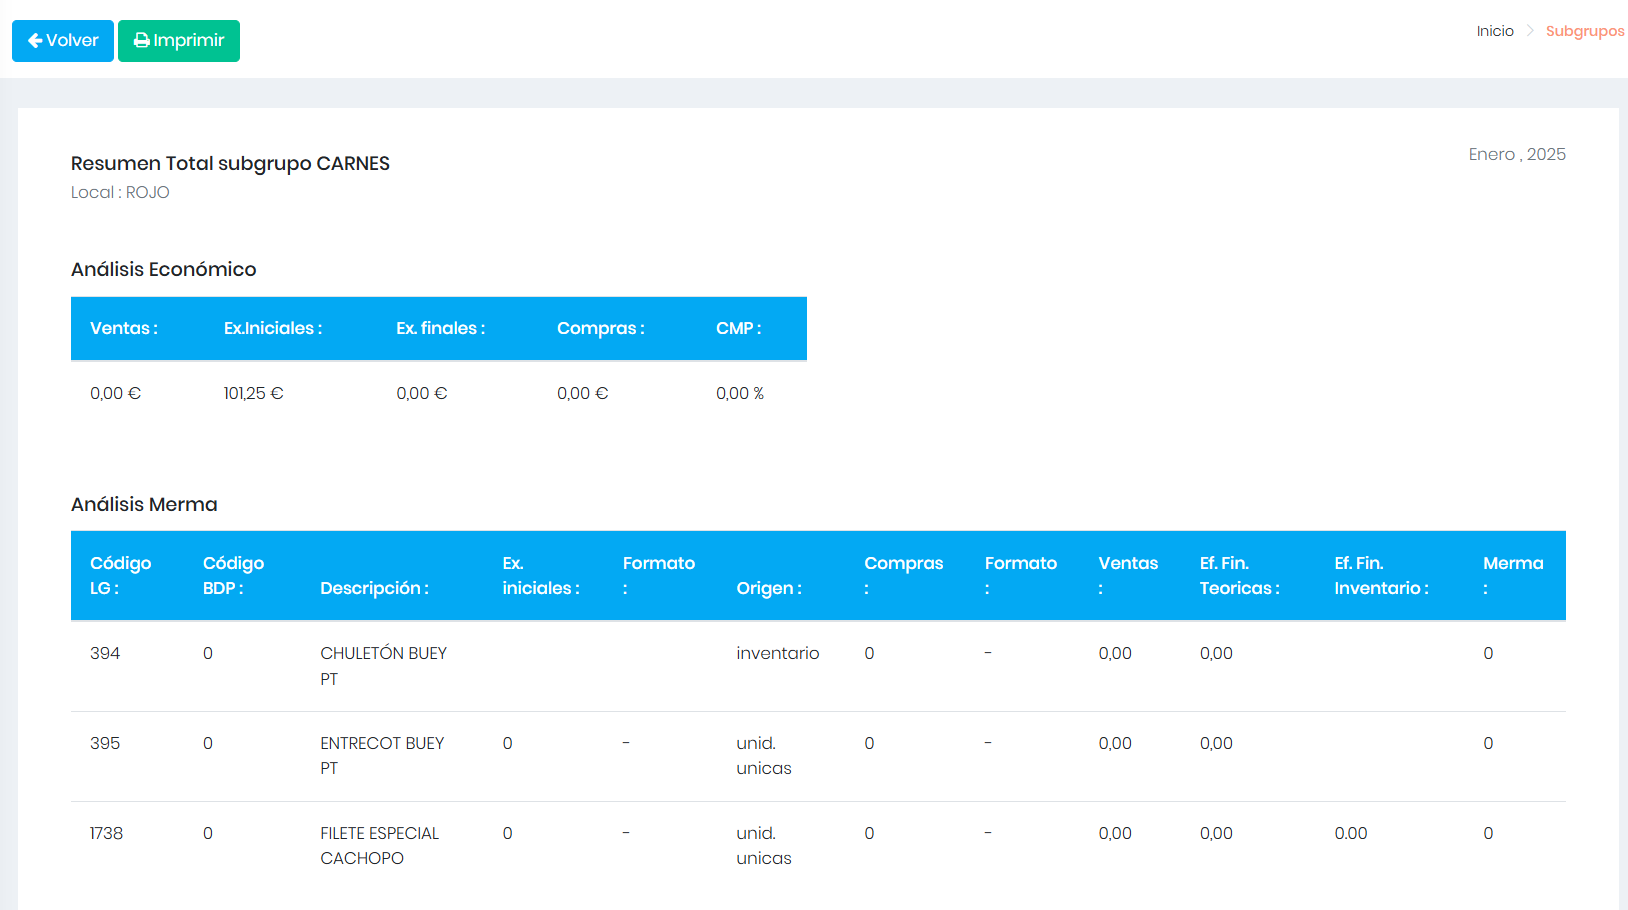Click the Origen column header
1628x910 pixels.
click(x=769, y=588)
